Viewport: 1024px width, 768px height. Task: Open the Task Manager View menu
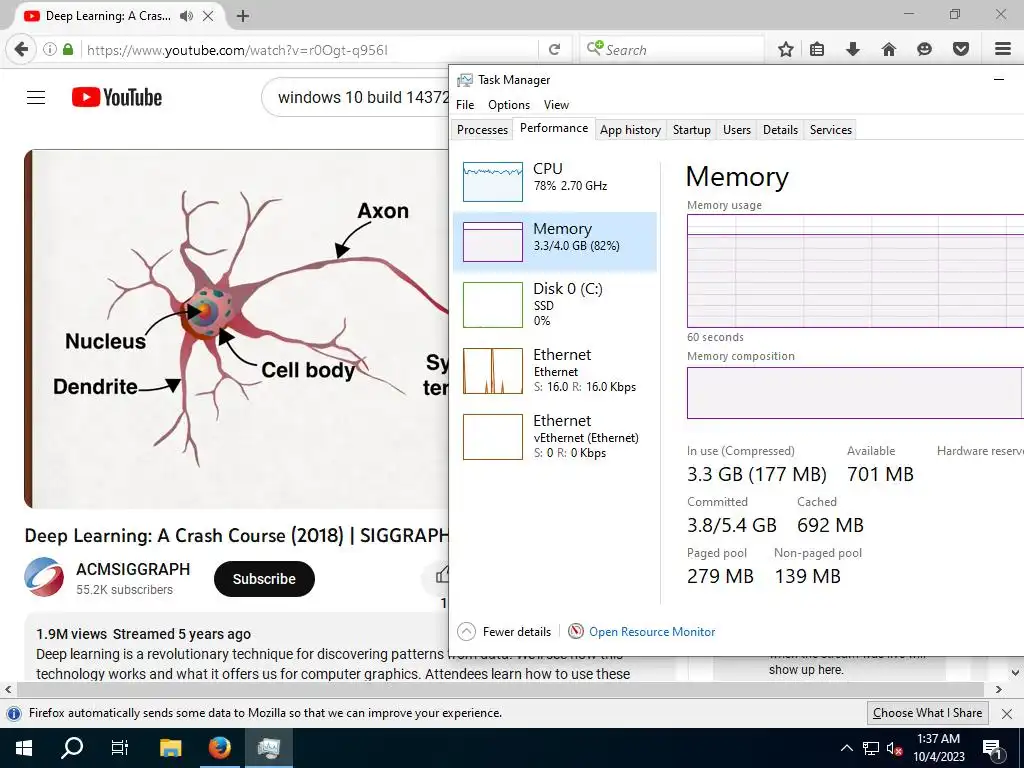tap(556, 104)
